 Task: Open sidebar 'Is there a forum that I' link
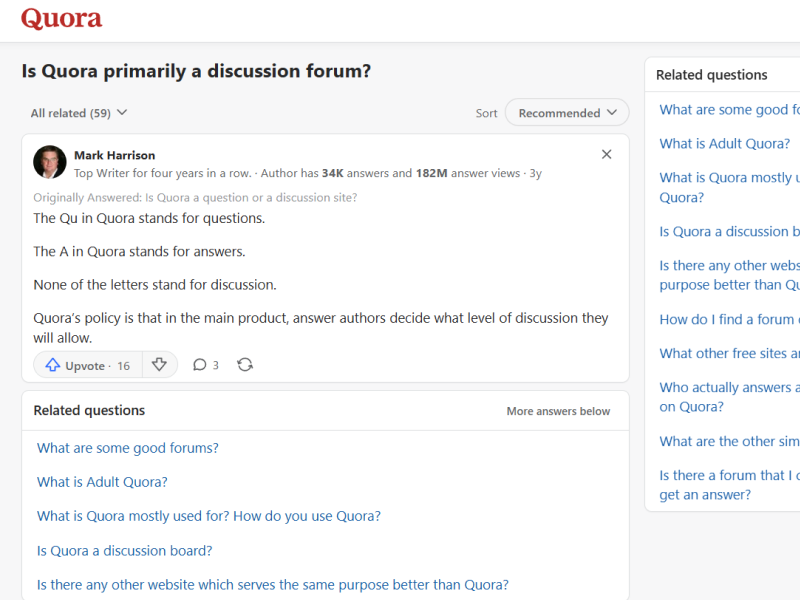tap(730, 485)
